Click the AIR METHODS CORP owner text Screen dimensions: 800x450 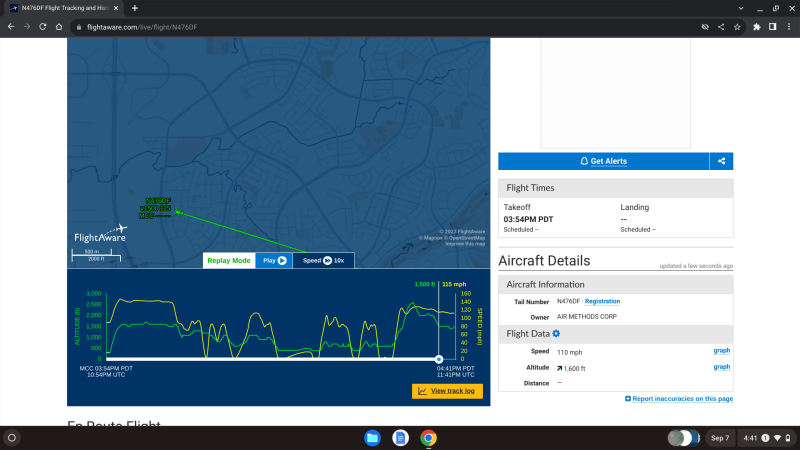point(587,317)
